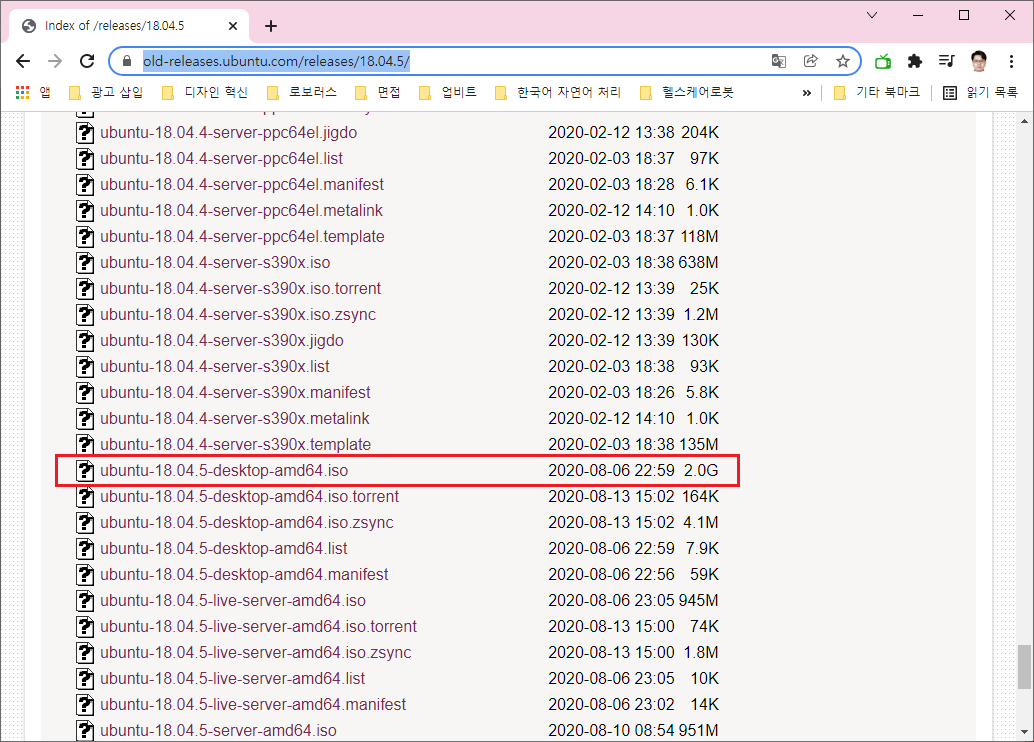Open a new tab with plus

(270, 26)
